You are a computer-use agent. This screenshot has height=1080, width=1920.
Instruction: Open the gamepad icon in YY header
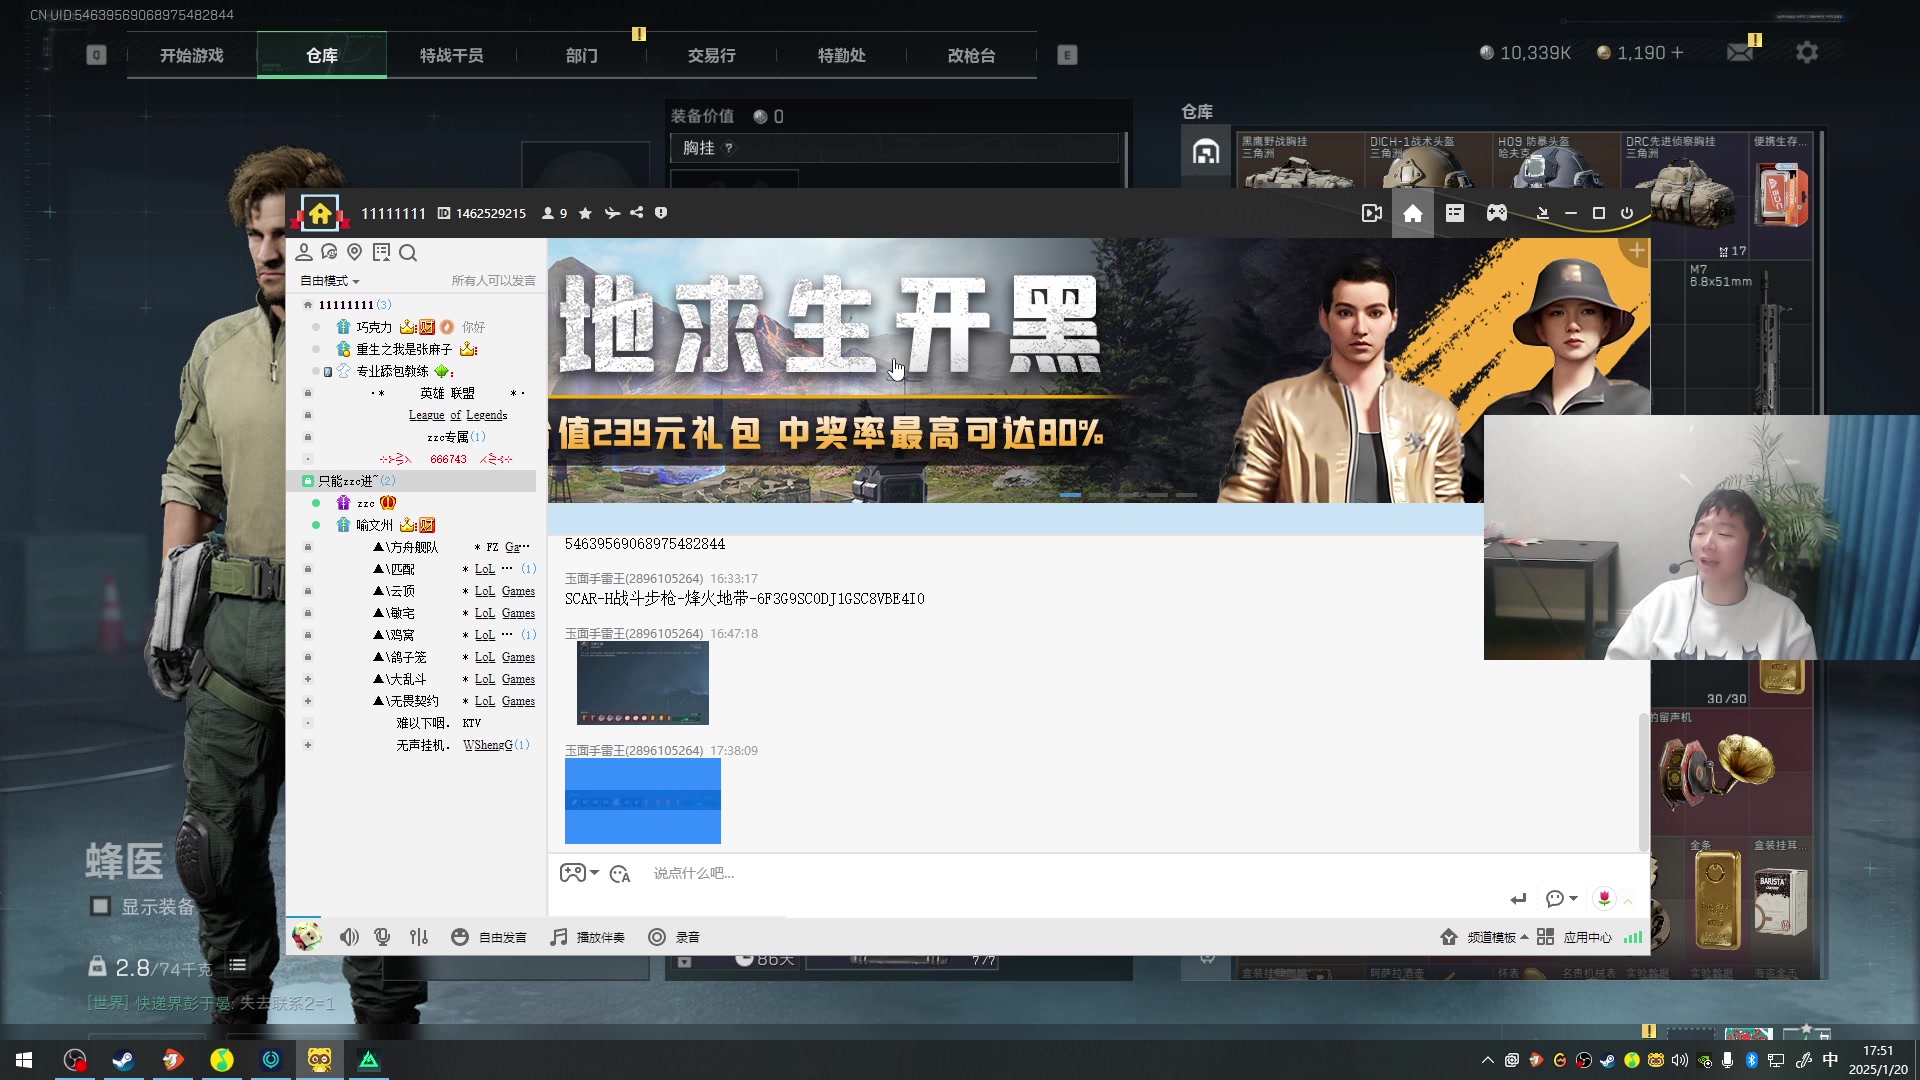[1497, 213]
